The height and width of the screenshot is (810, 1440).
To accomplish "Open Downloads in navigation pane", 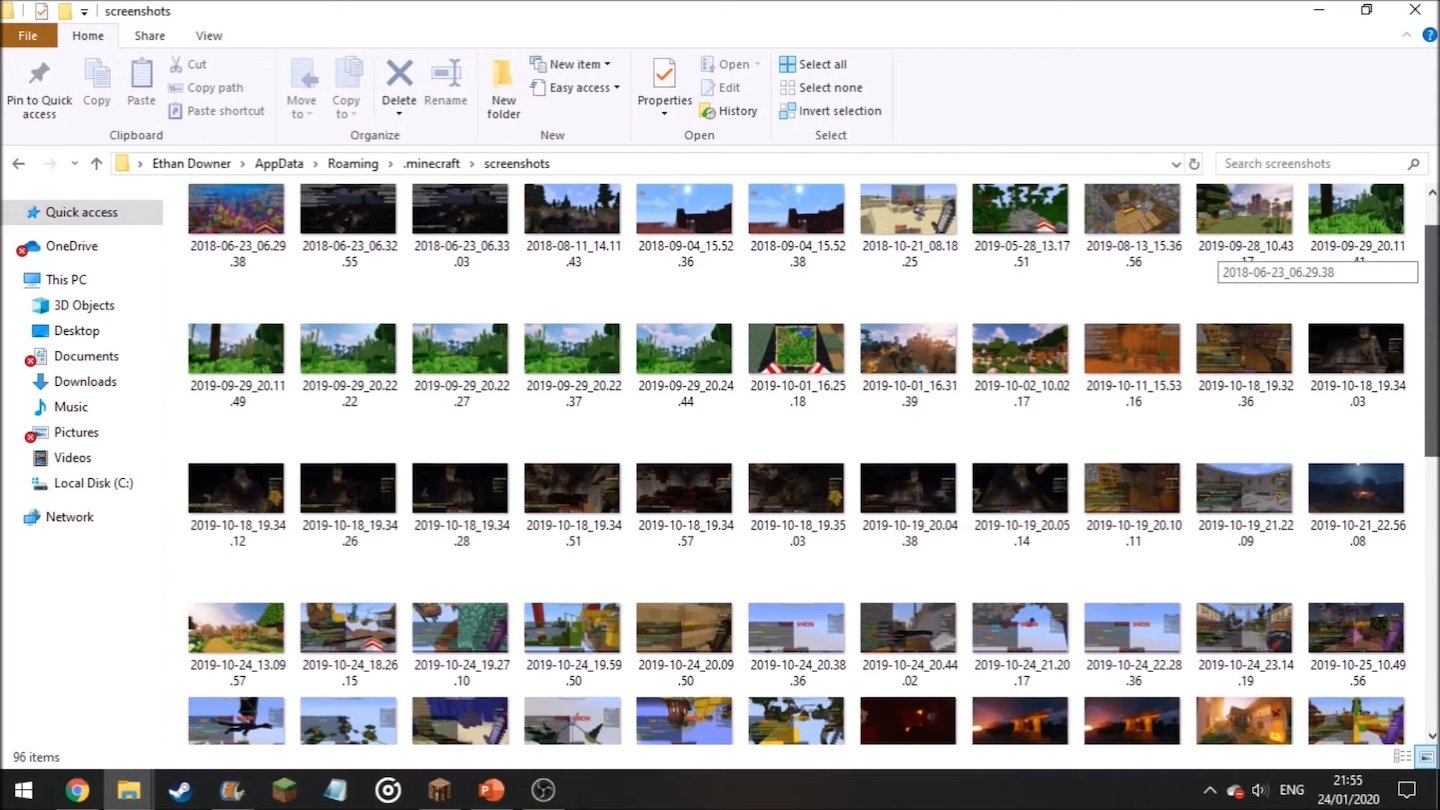I will tap(85, 381).
